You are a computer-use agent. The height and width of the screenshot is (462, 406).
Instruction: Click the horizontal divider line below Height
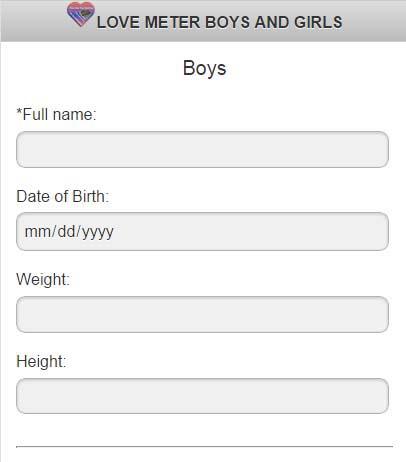pos(204,446)
